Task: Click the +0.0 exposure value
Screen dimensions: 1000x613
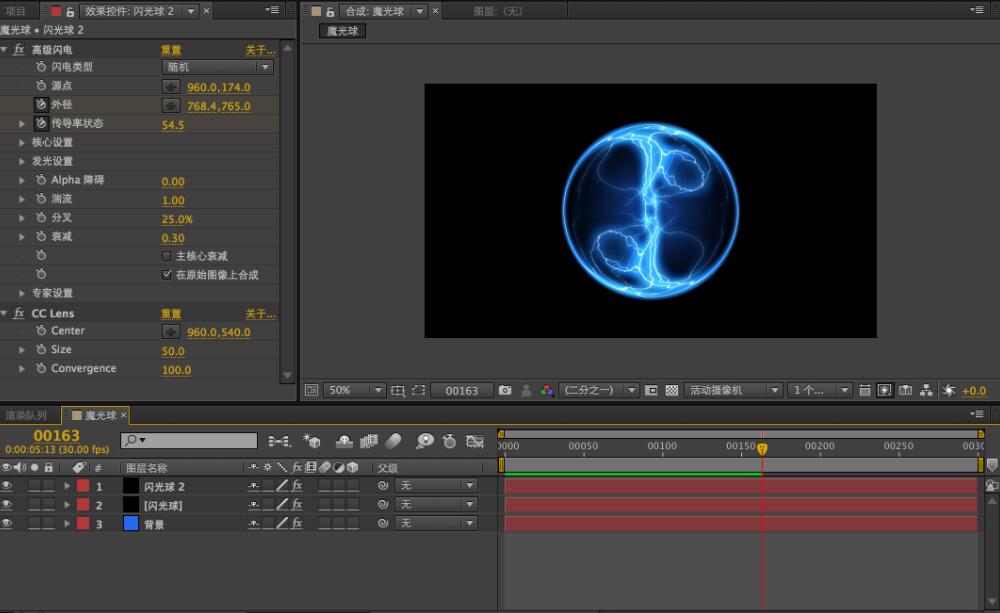Action: click(x=974, y=390)
